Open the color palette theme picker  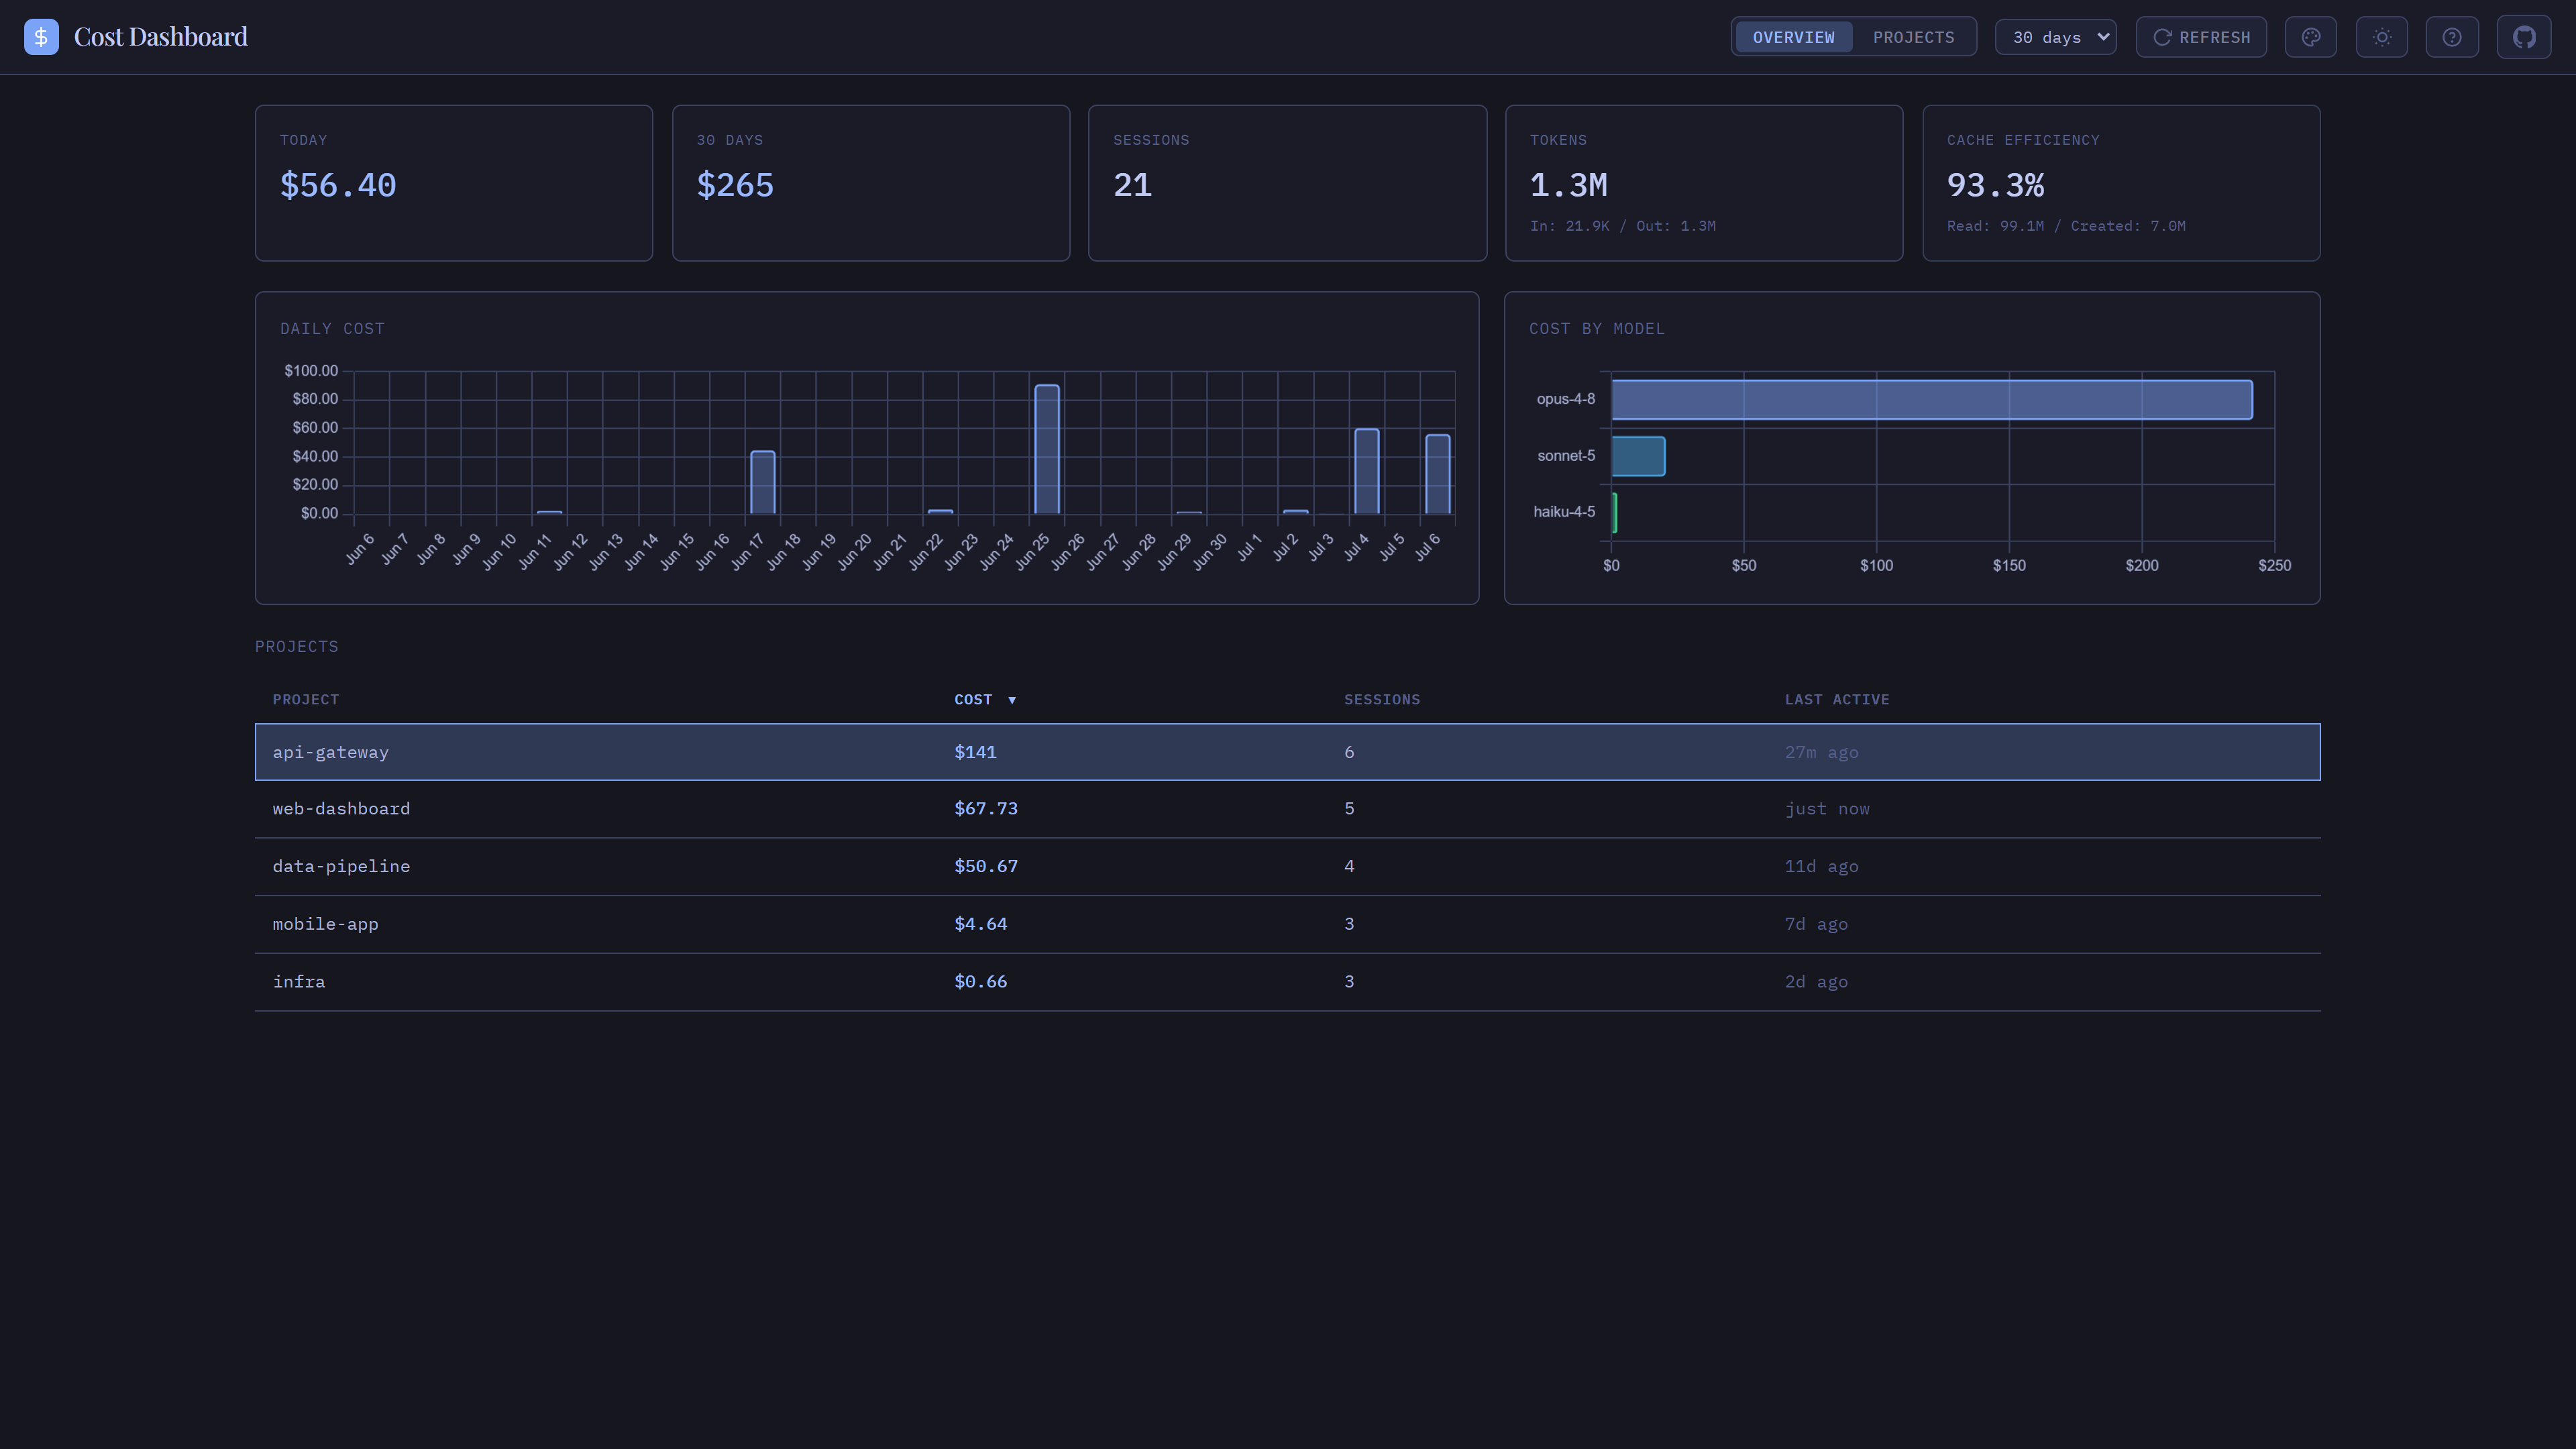[x=2310, y=37]
